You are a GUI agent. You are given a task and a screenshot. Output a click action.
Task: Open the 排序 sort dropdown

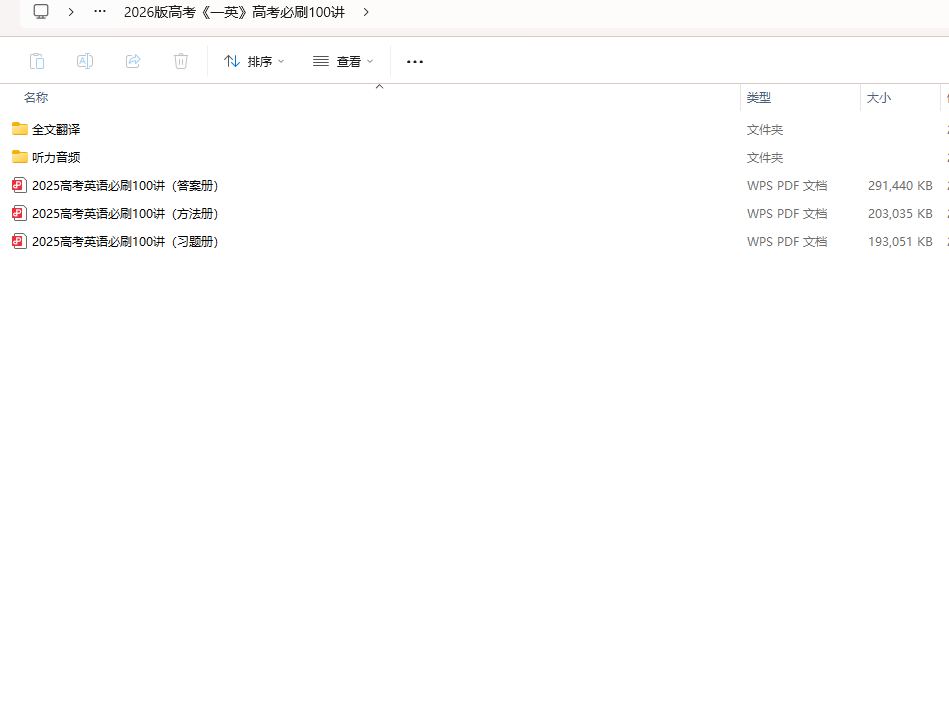tap(254, 61)
